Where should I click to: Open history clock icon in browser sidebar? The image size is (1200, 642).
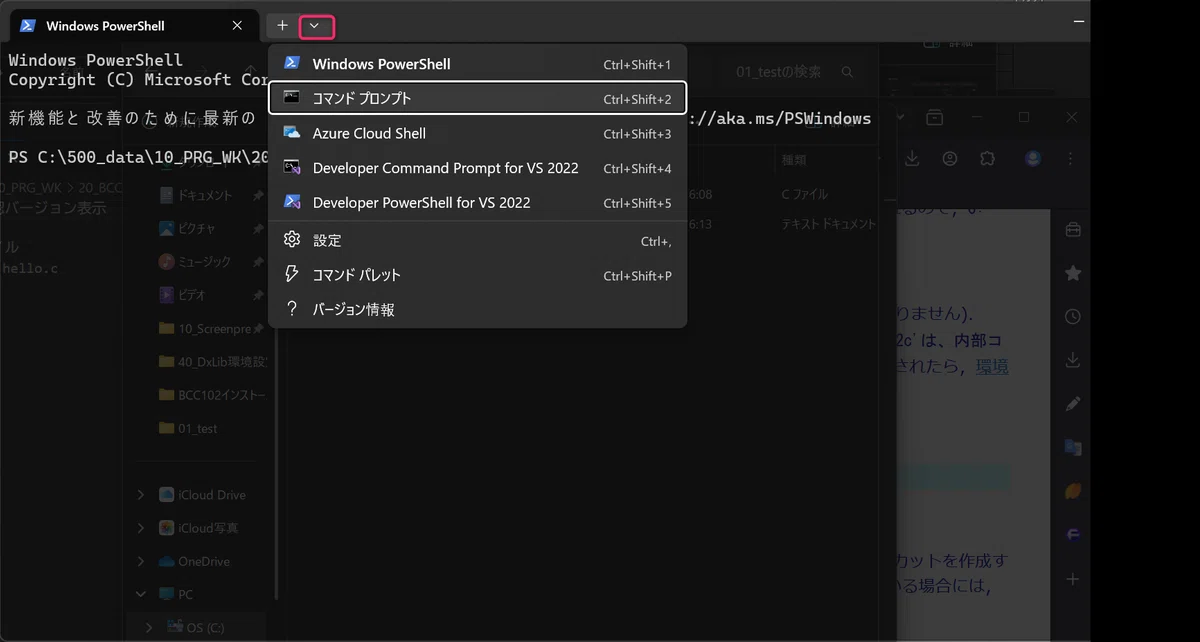1073,316
